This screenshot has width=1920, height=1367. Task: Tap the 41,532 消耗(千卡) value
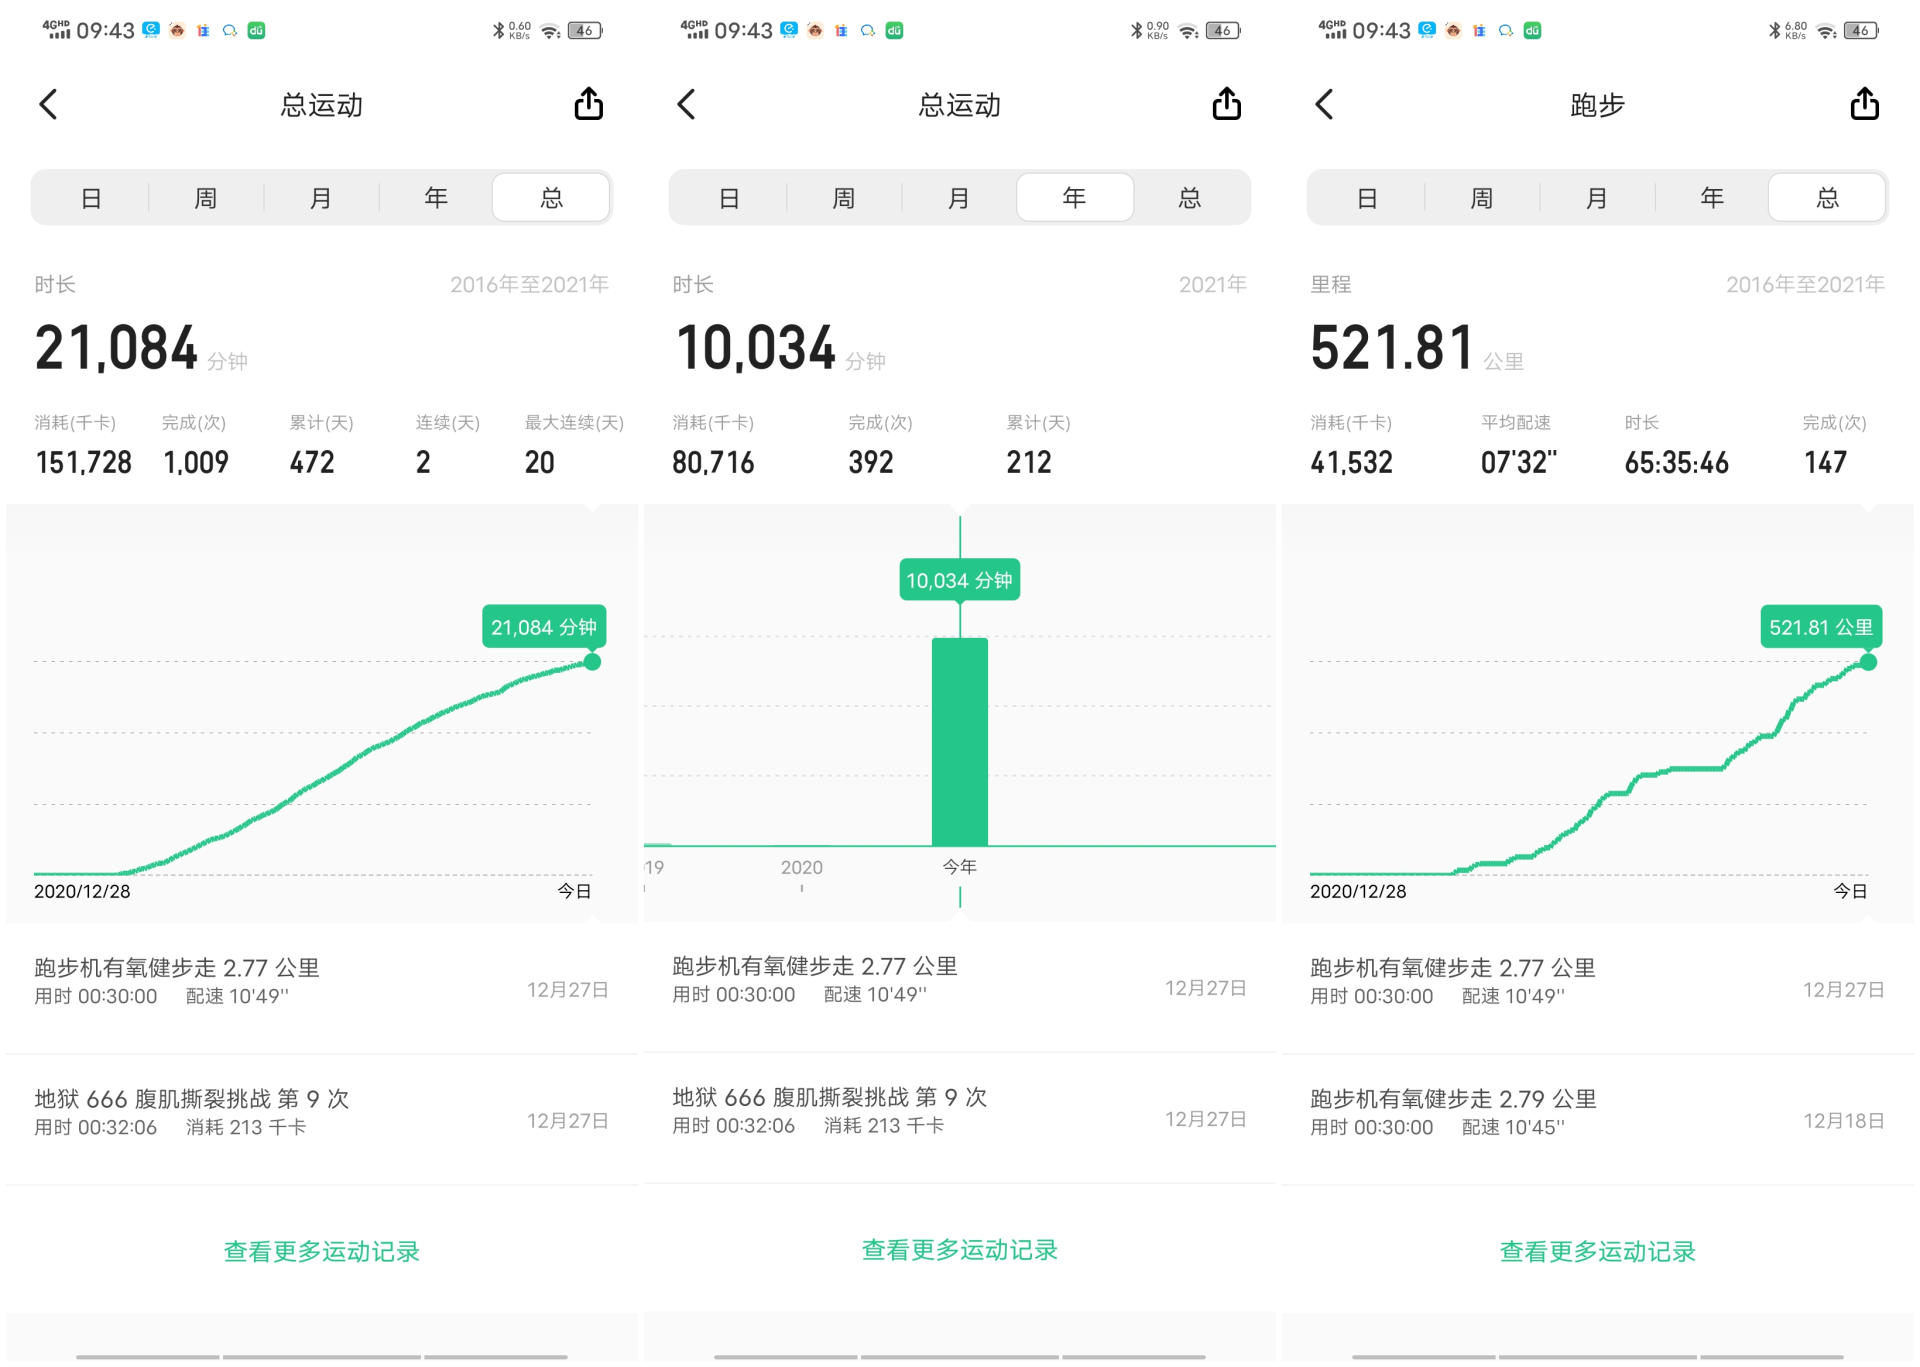pos(1352,462)
